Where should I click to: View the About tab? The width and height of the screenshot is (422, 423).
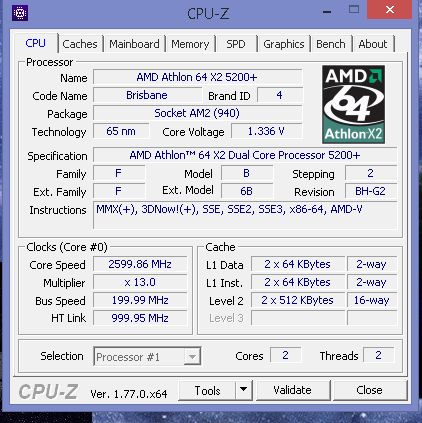pos(373,44)
